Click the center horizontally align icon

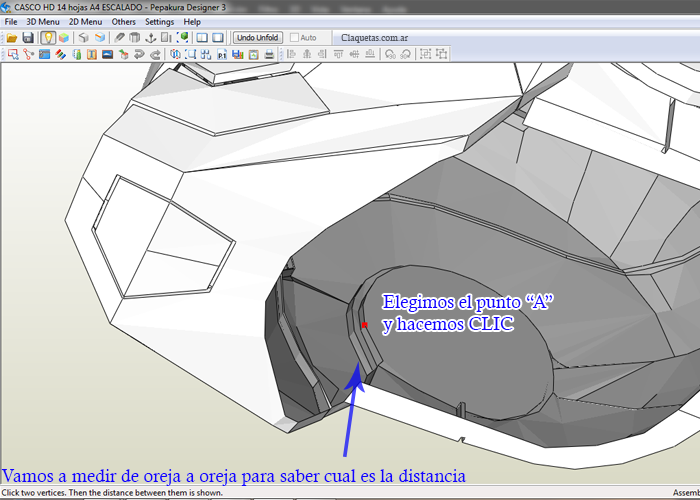coord(307,54)
